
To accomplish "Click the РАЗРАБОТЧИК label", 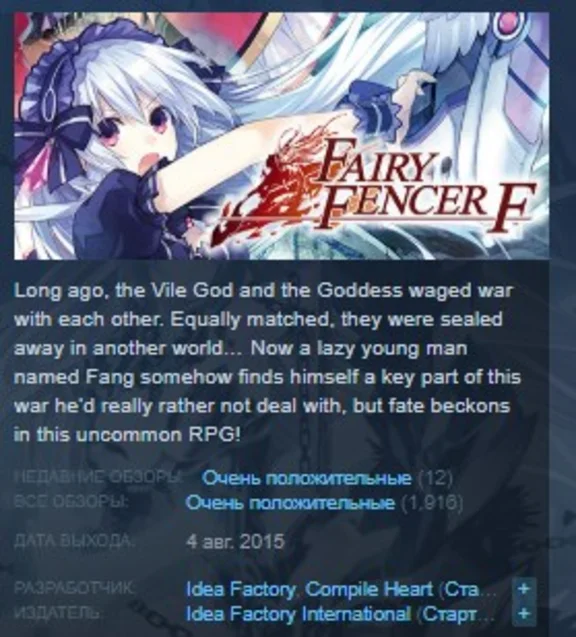I will [74, 587].
